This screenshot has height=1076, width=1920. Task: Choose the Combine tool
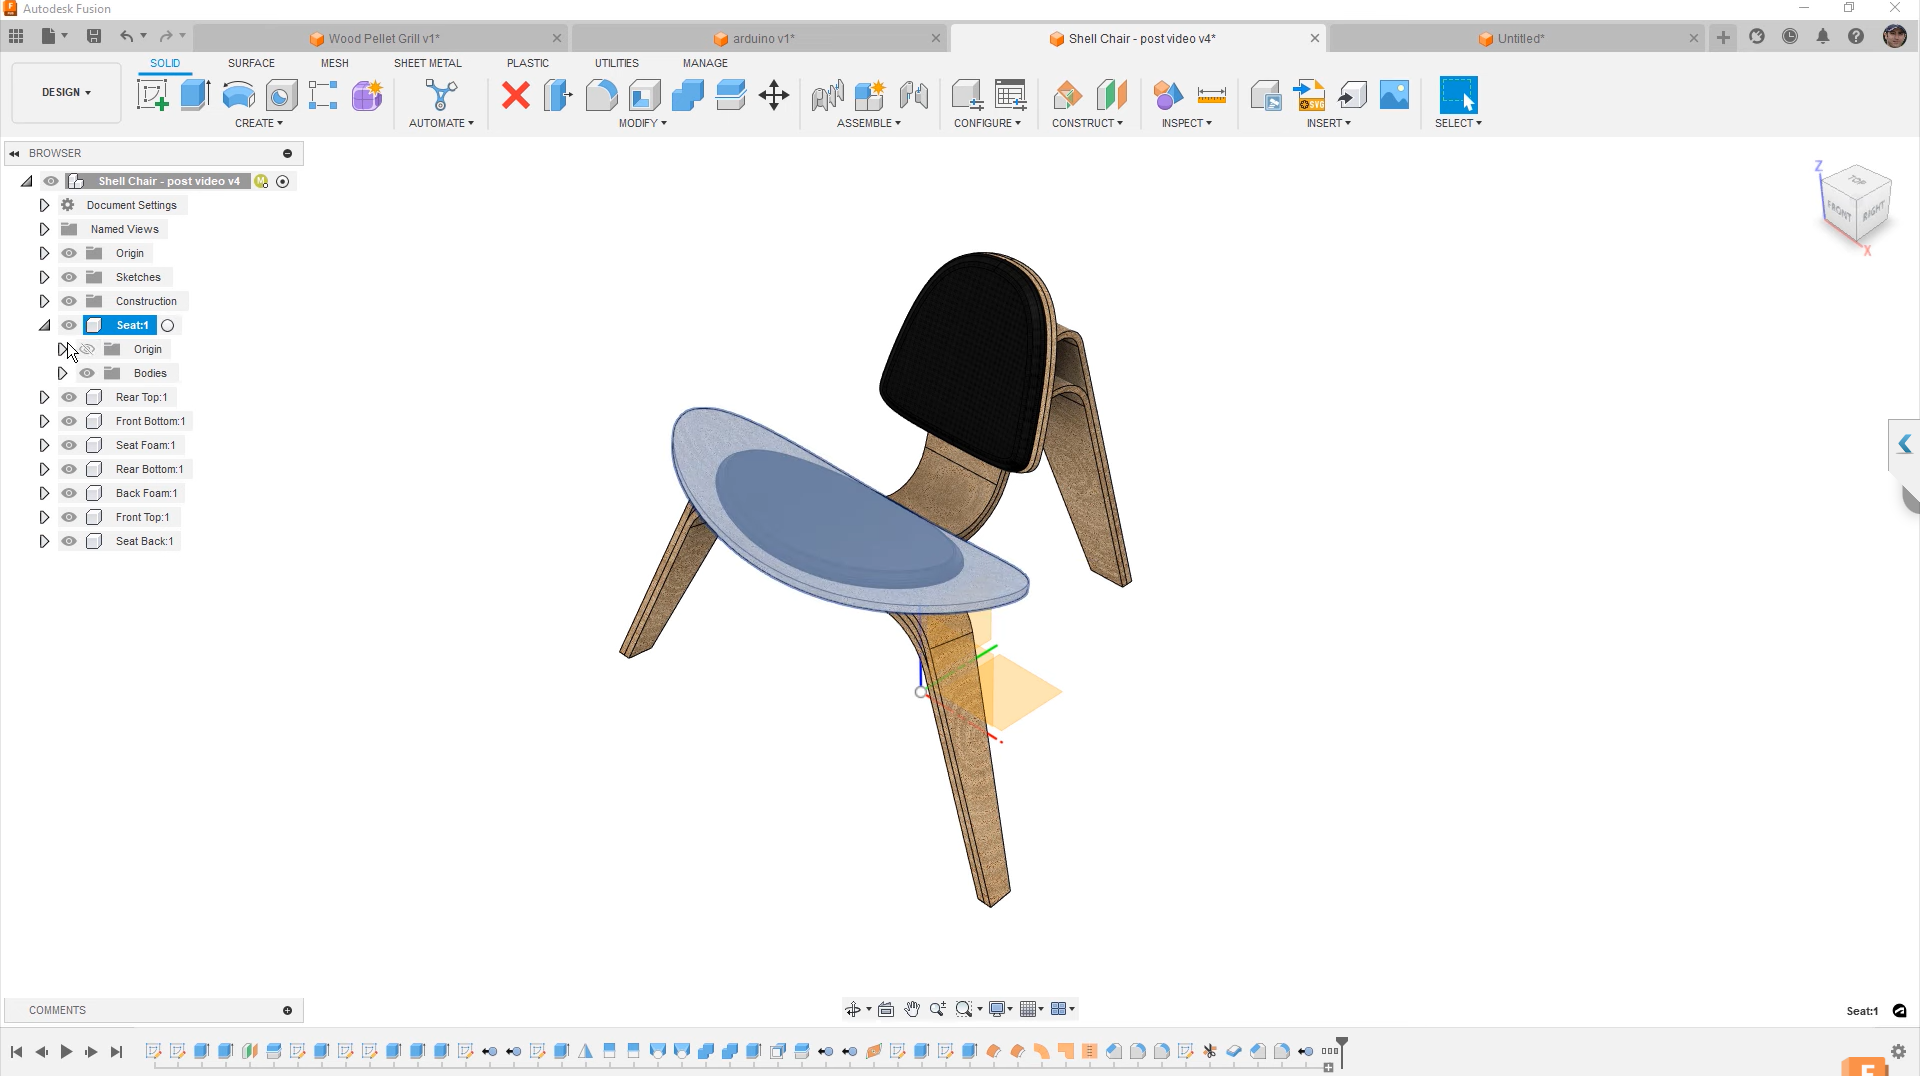(687, 95)
